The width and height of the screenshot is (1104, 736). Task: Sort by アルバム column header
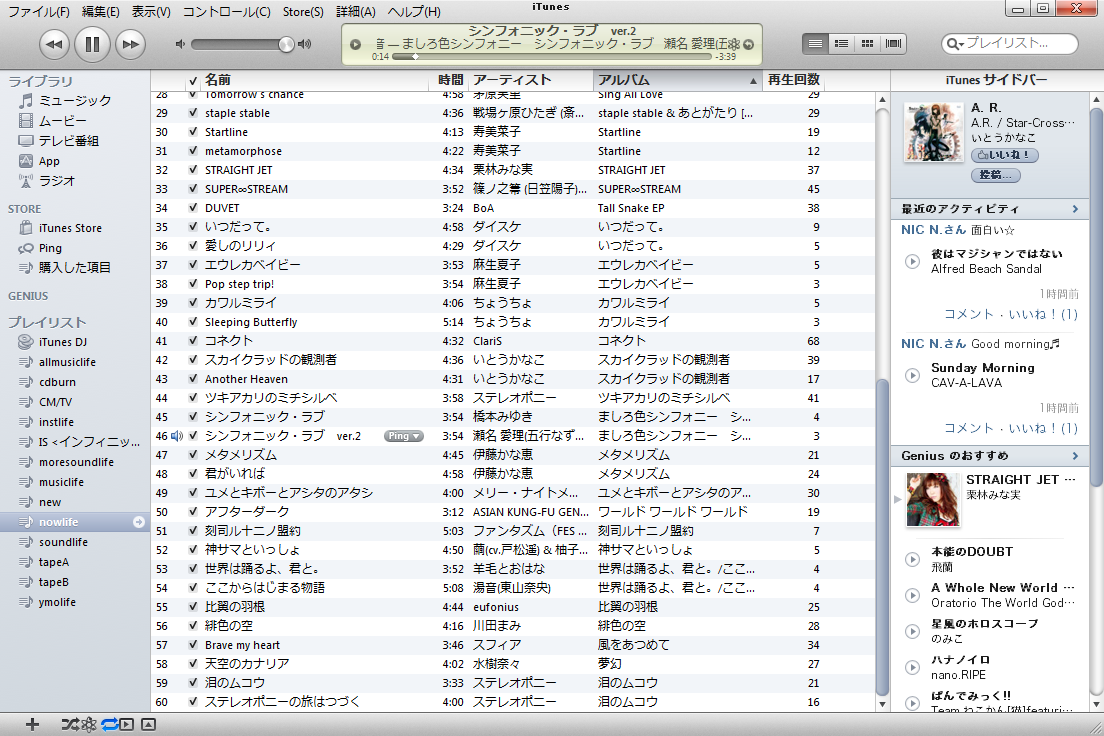677,80
